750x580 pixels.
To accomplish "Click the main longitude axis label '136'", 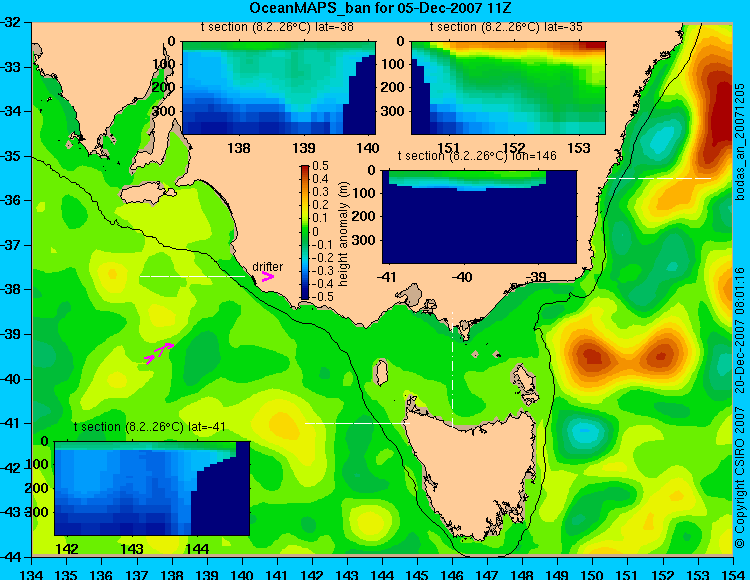I will pyautogui.click(x=101, y=574).
